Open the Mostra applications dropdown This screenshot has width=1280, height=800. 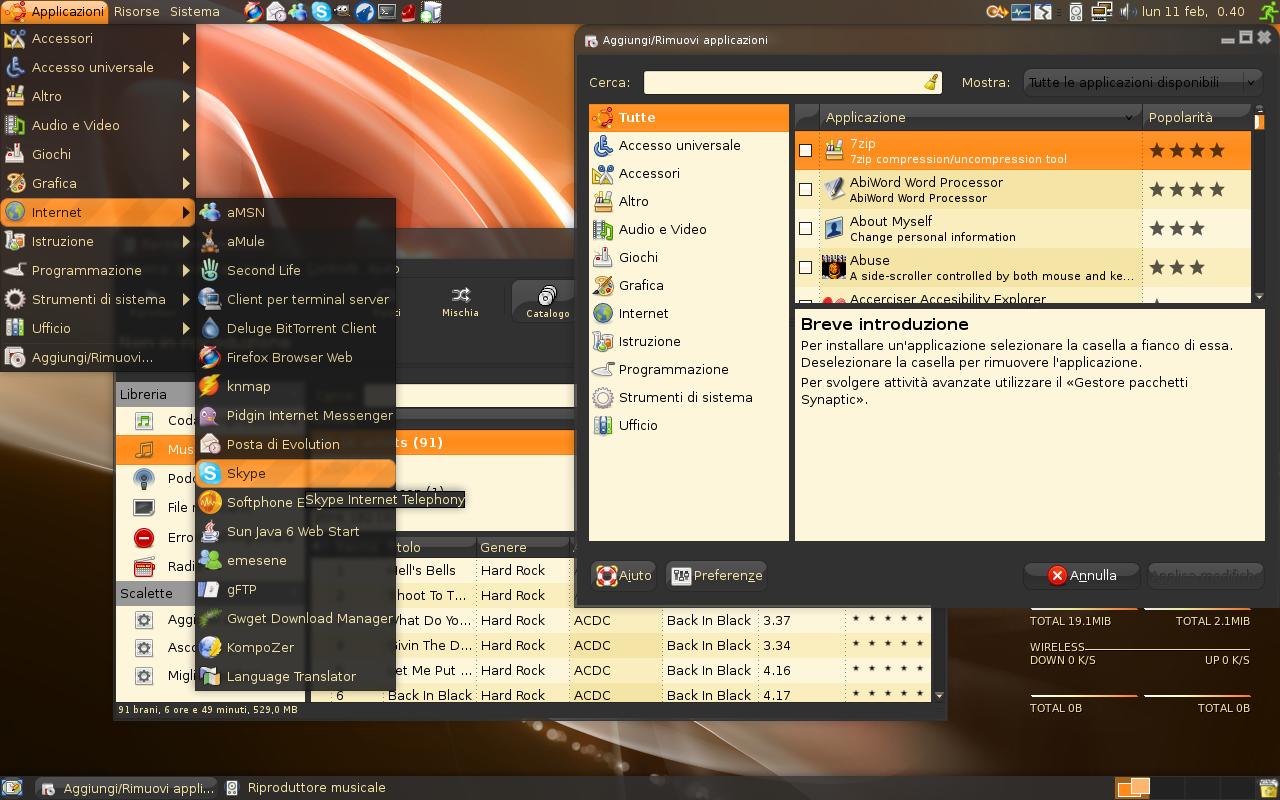click(1142, 82)
